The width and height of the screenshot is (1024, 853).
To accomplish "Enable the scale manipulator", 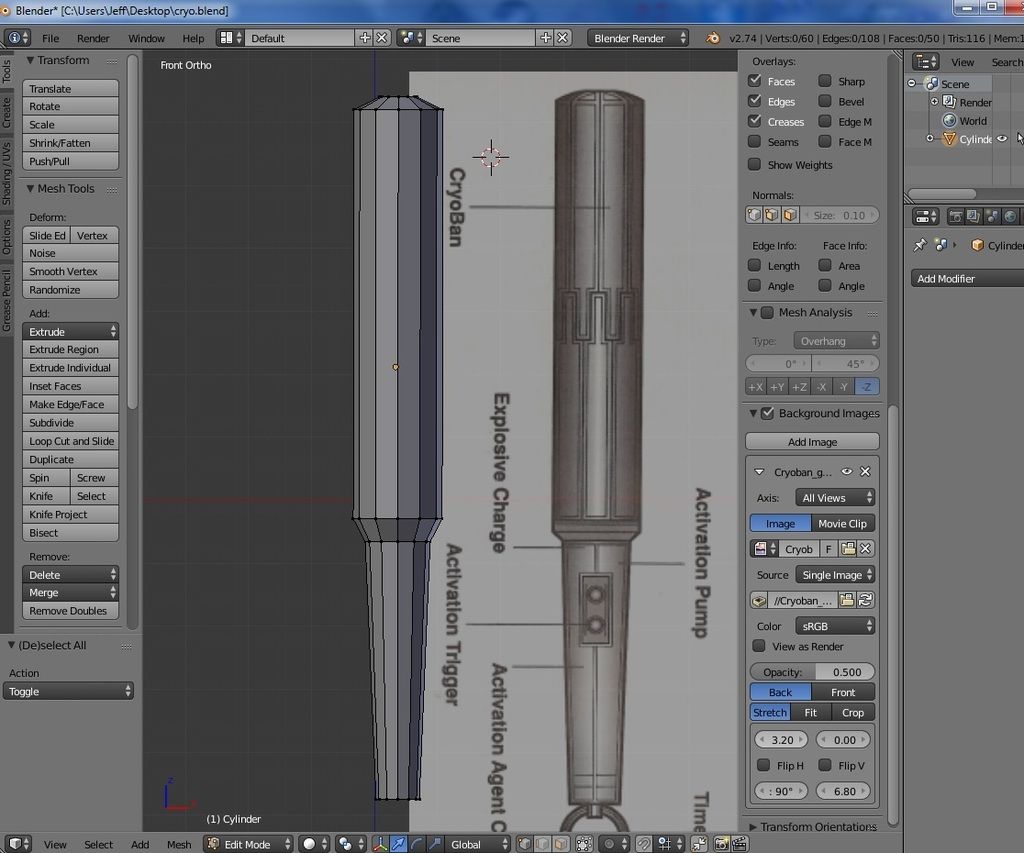I will 434,844.
